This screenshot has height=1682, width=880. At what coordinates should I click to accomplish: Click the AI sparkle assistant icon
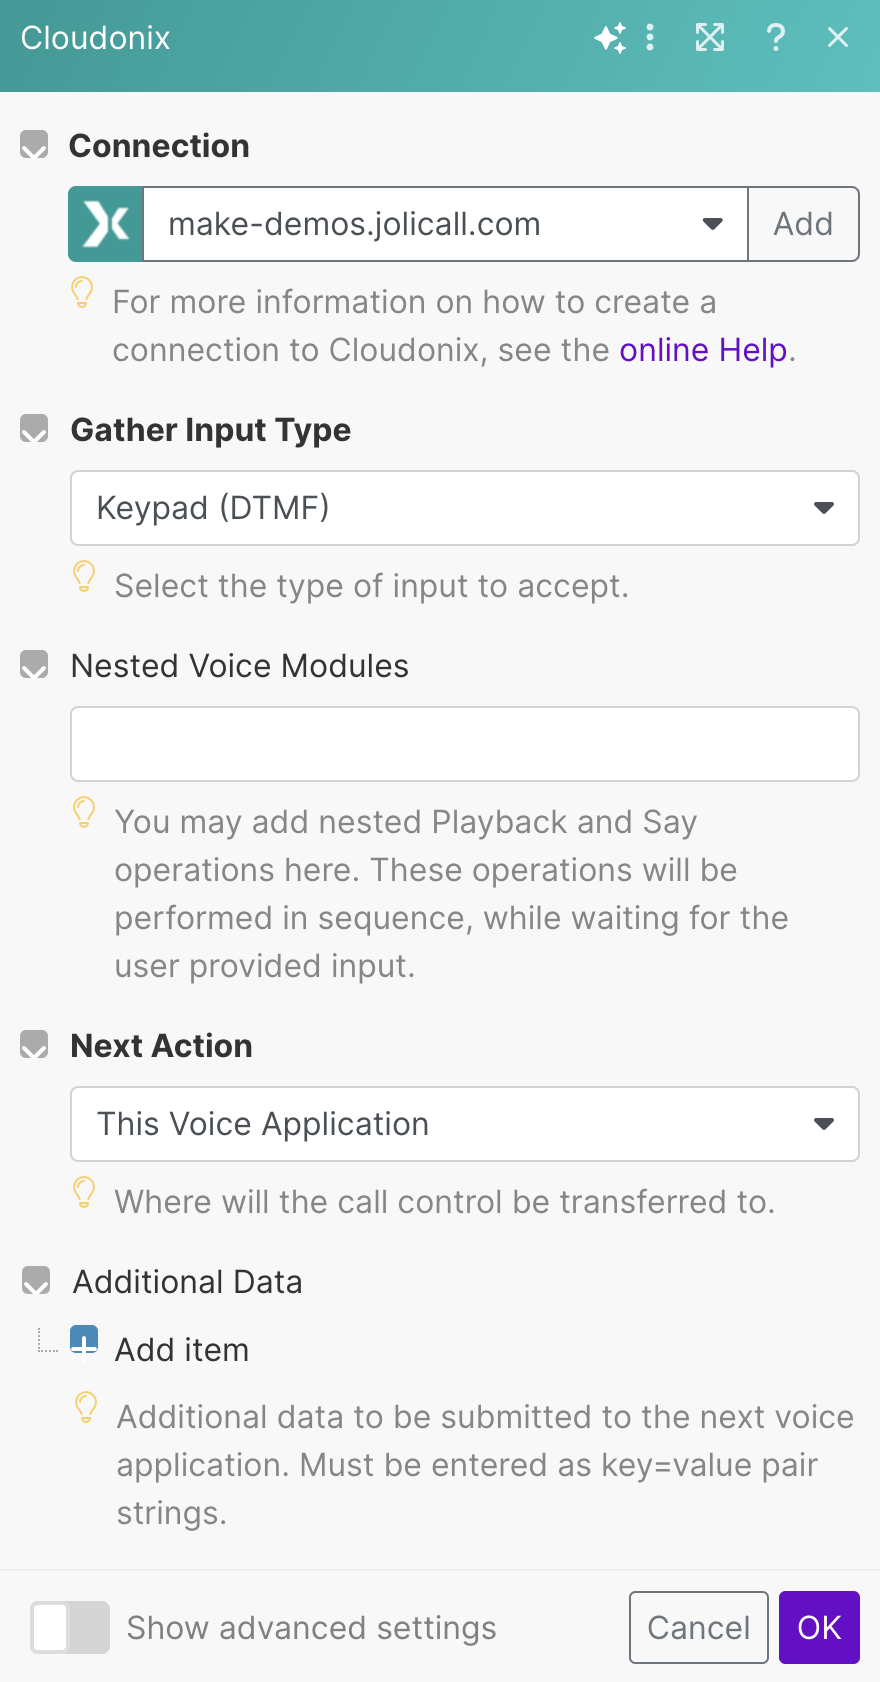(x=609, y=39)
